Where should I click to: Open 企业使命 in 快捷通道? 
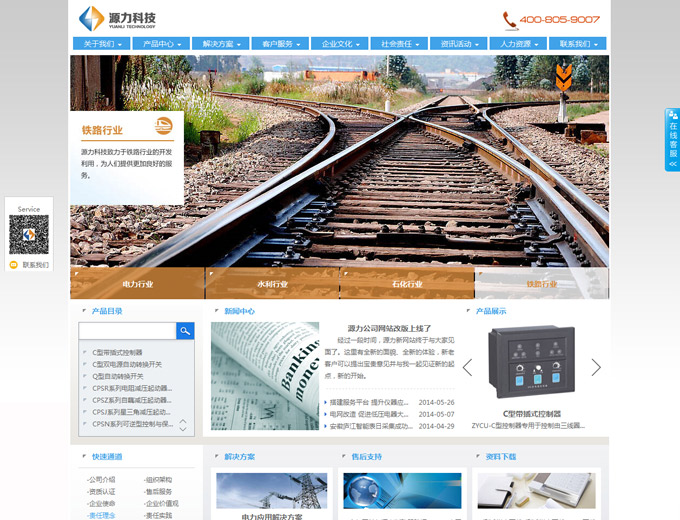[x=101, y=504]
